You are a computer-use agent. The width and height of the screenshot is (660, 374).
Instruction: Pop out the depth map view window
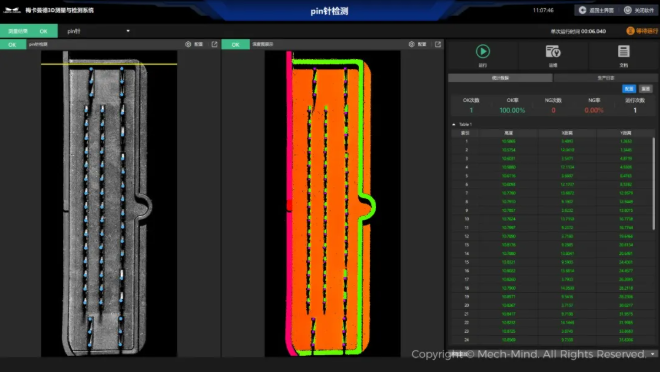point(438,44)
